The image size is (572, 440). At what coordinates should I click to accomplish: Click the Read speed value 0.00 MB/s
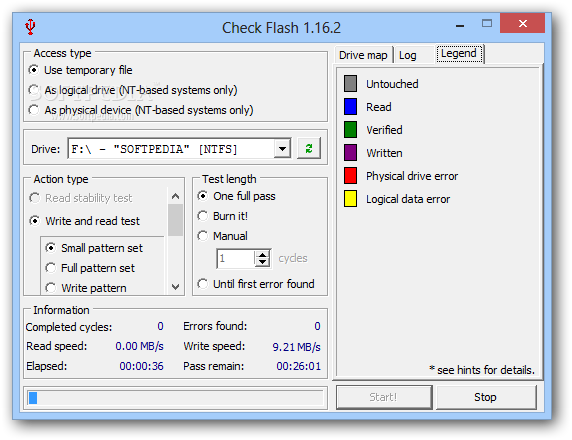click(139, 346)
